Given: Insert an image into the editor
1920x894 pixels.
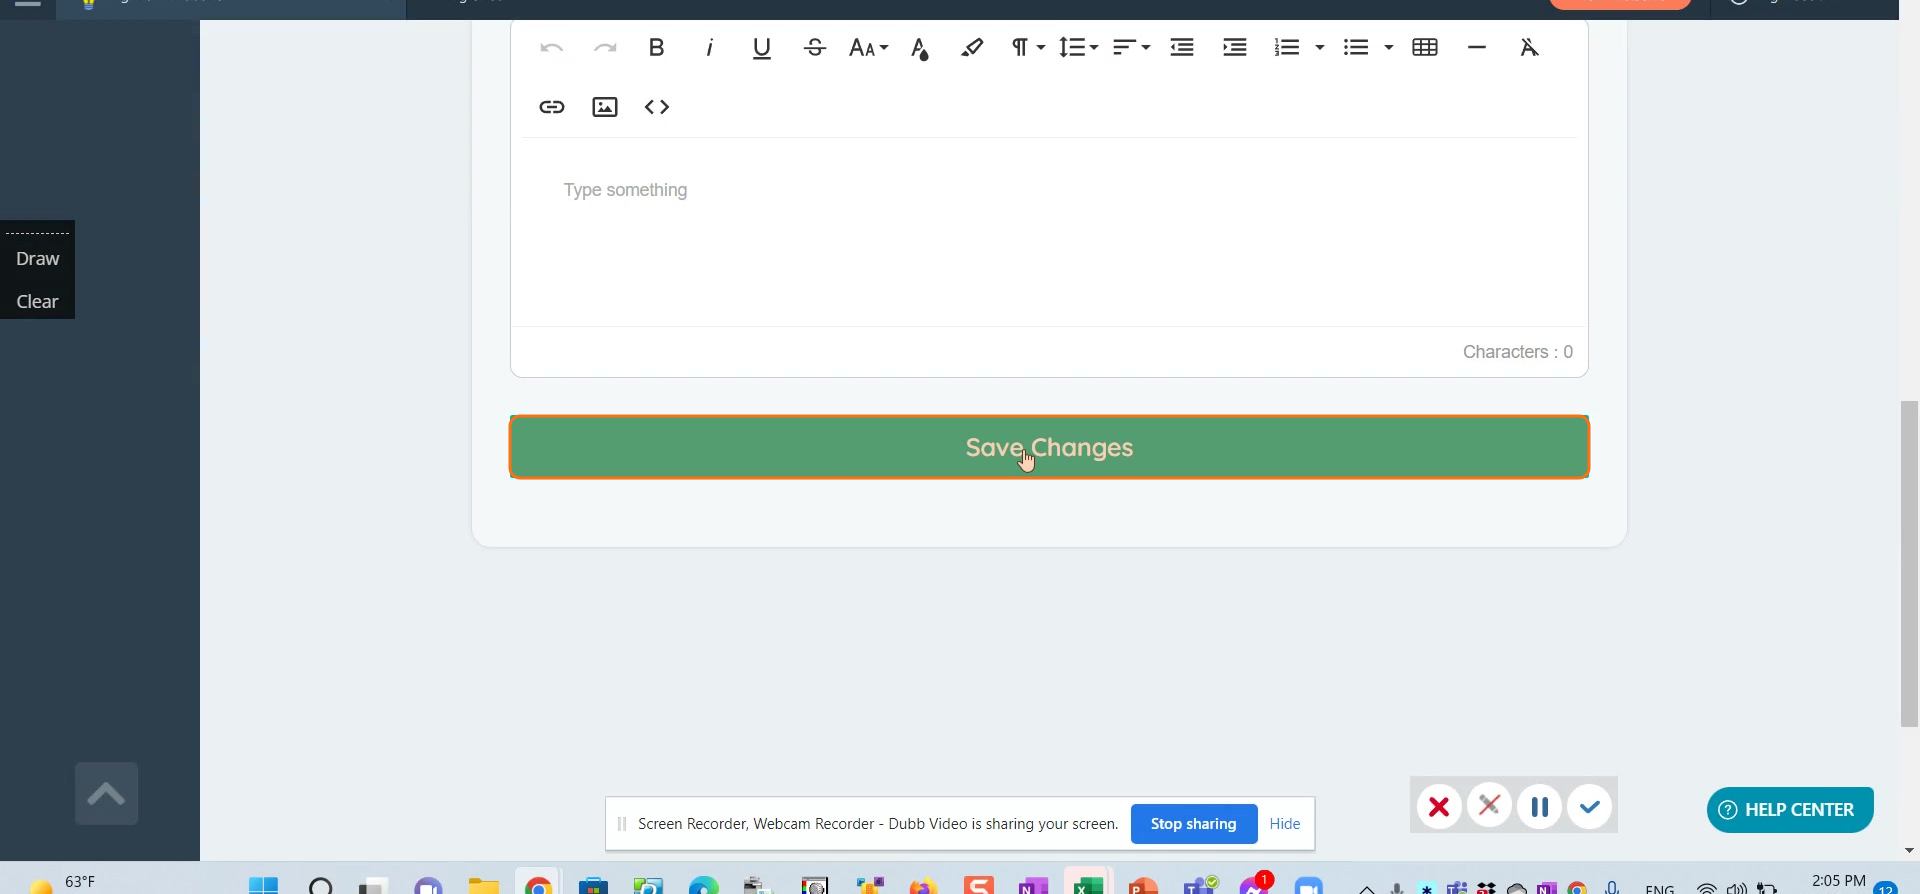Looking at the screenshot, I should tap(605, 107).
